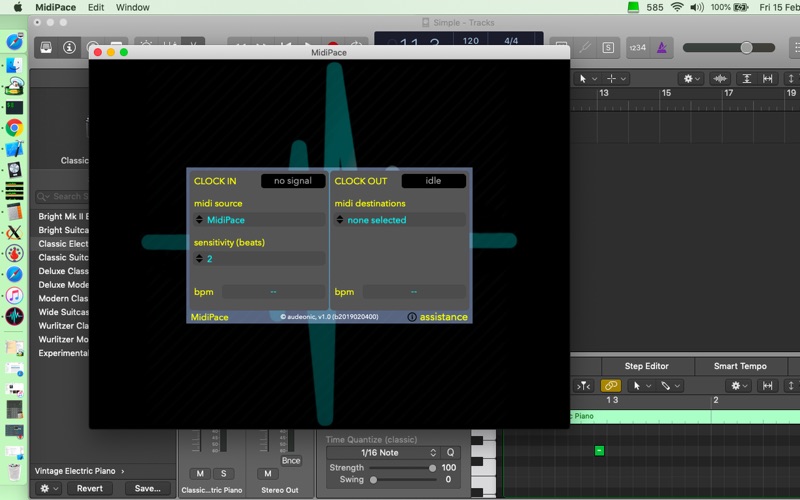Select Wurlitzer Classic patch in Library list
Viewport: 800px width, 500px height.
[62, 326]
